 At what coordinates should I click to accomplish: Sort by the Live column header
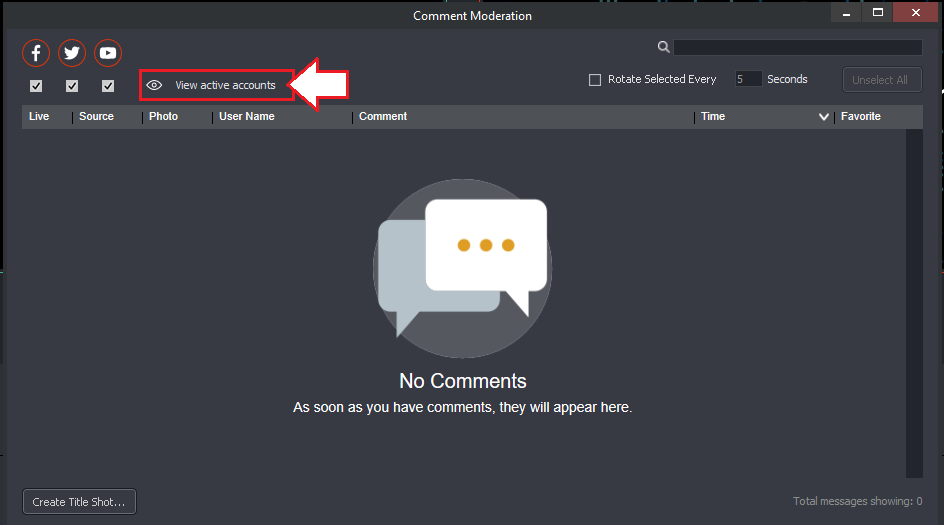(39, 116)
